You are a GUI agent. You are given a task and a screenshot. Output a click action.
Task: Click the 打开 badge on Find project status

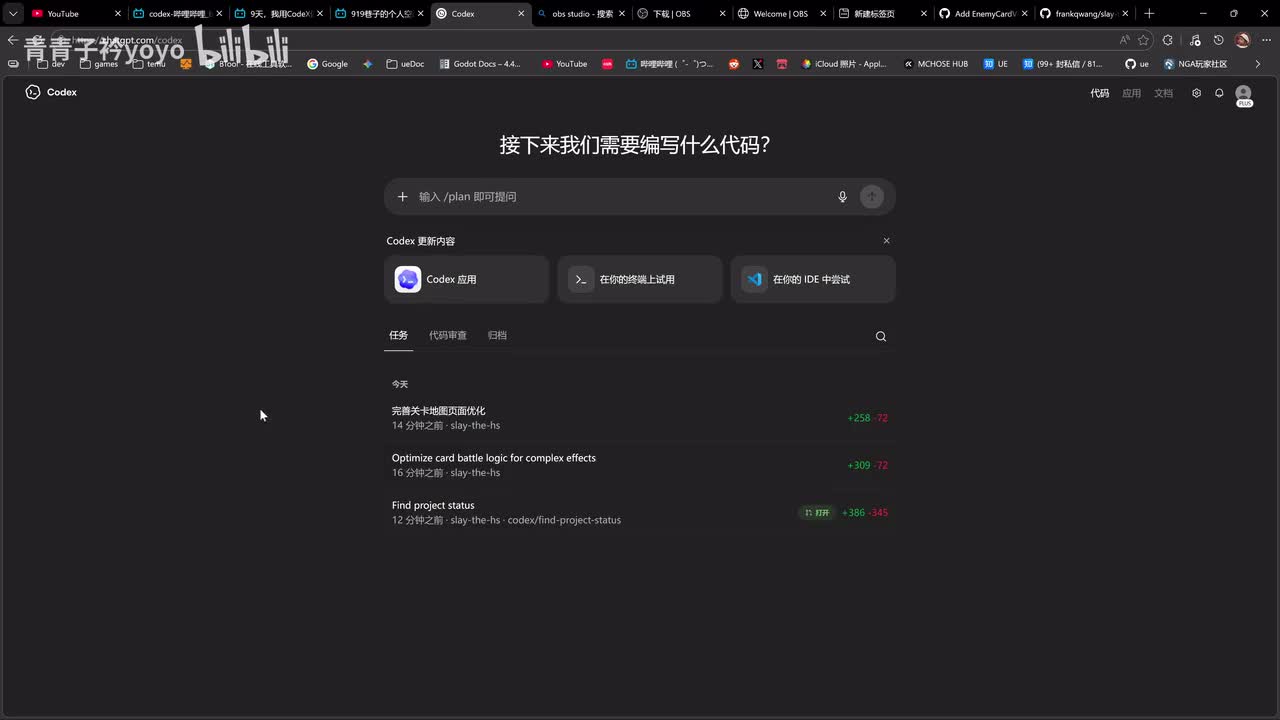tap(817, 513)
